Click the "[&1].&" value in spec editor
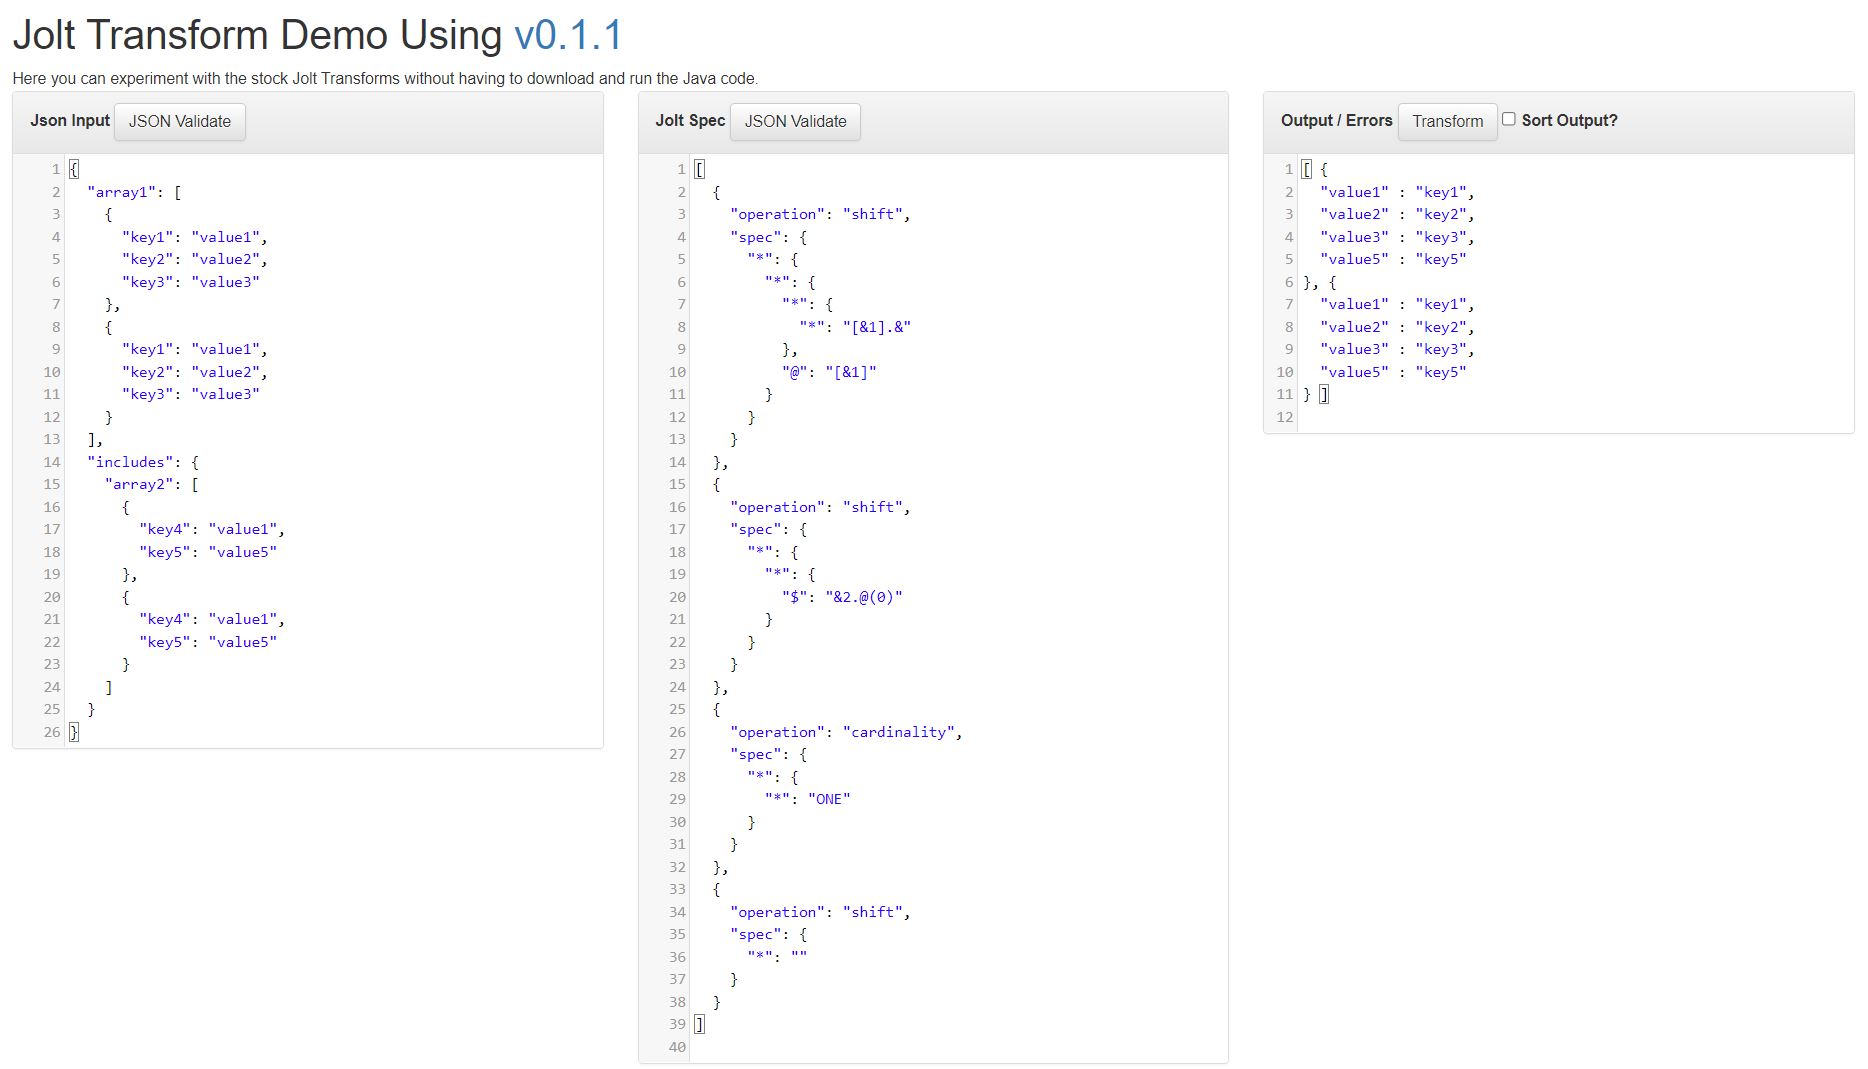 coord(876,327)
